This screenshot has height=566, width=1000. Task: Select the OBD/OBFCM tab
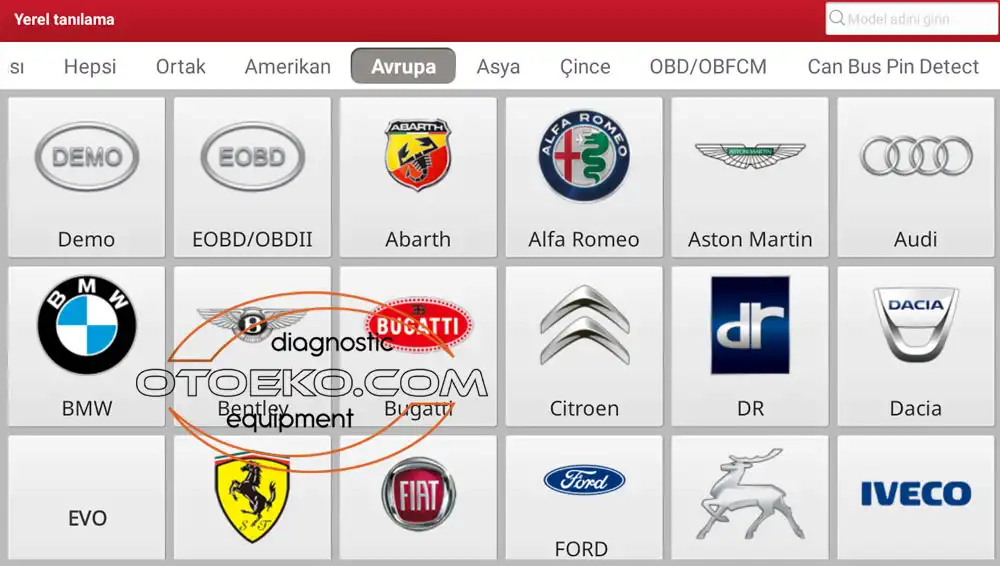click(x=708, y=66)
